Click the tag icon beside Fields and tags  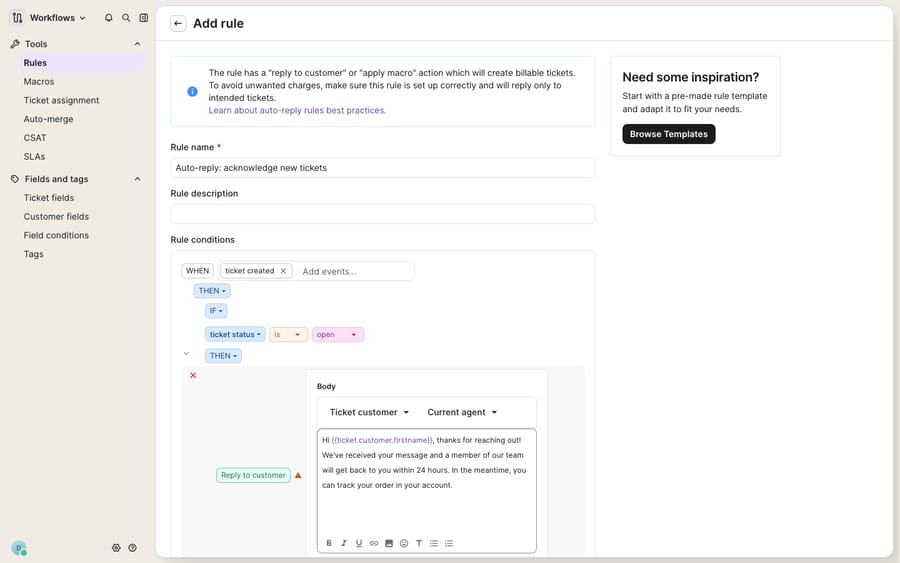click(x=15, y=179)
